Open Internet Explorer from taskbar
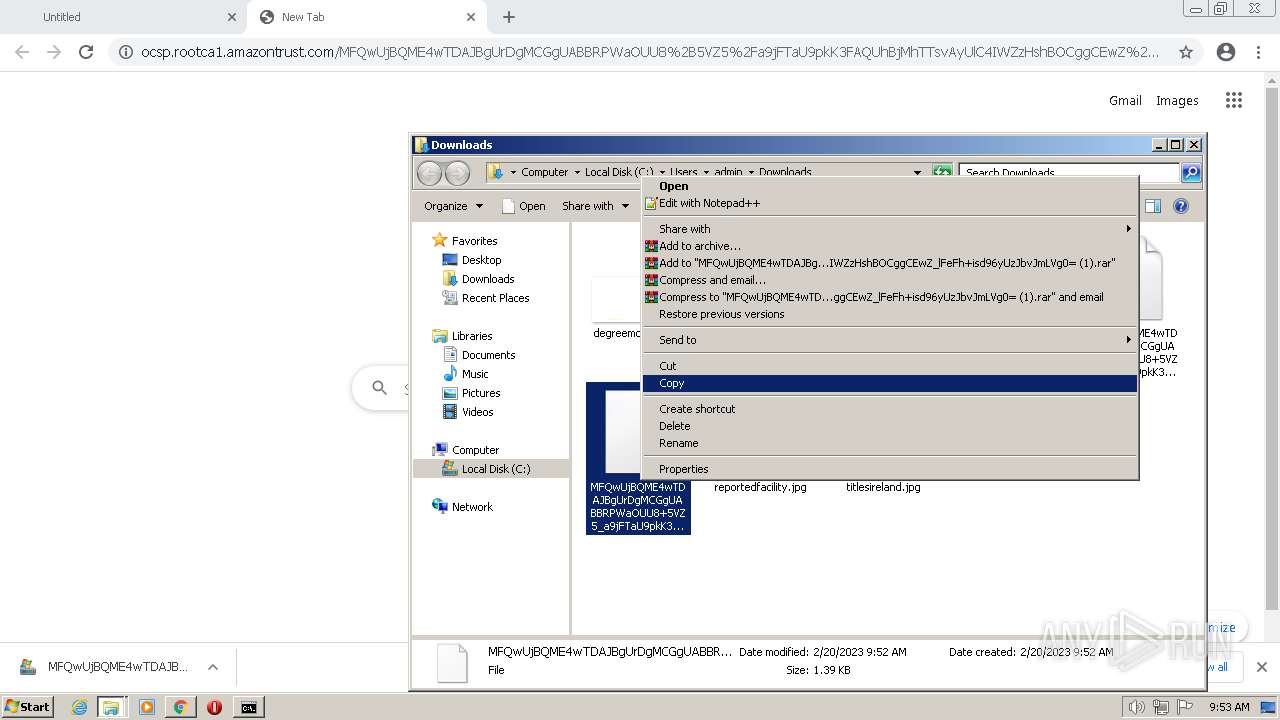Viewport: 1280px width, 720px height. (79, 707)
